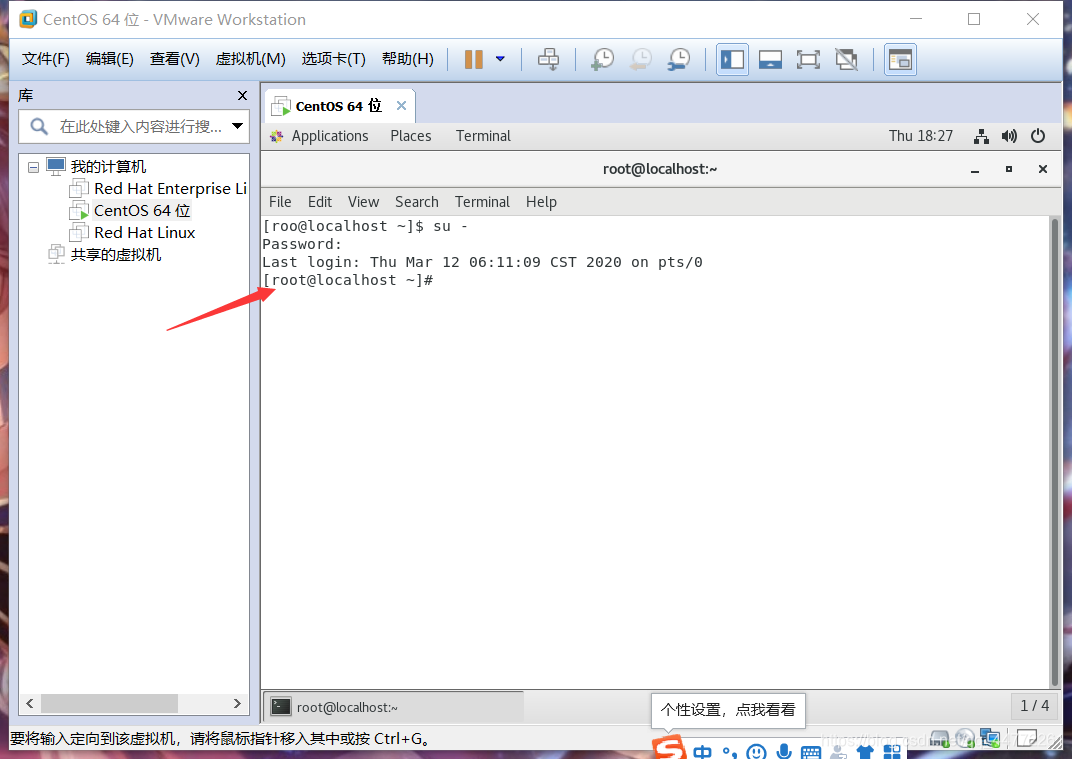Take a snapshot of this virtual machine
The height and width of the screenshot is (759, 1072).
(x=602, y=59)
